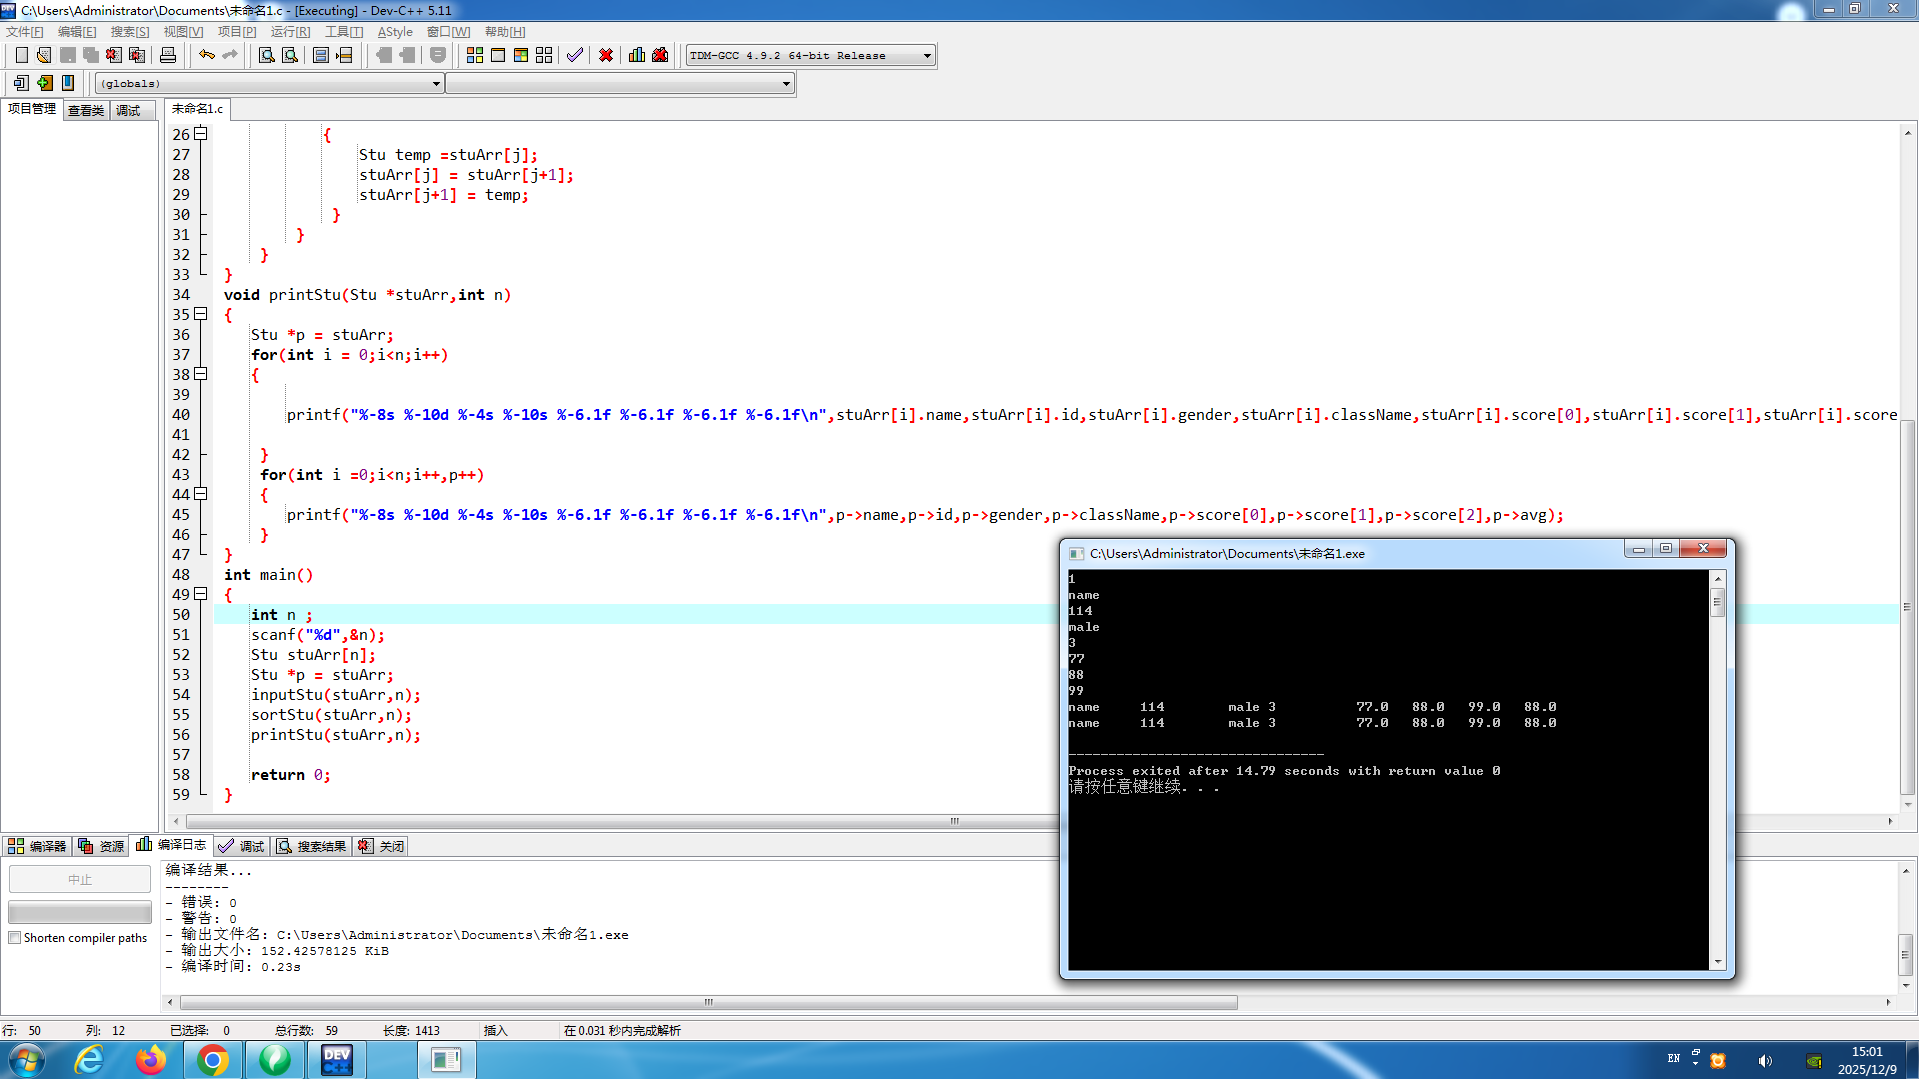Screen dimensions: 1919x1079
Task: Click the Syntax Check checkmark icon
Action: coord(575,55)
